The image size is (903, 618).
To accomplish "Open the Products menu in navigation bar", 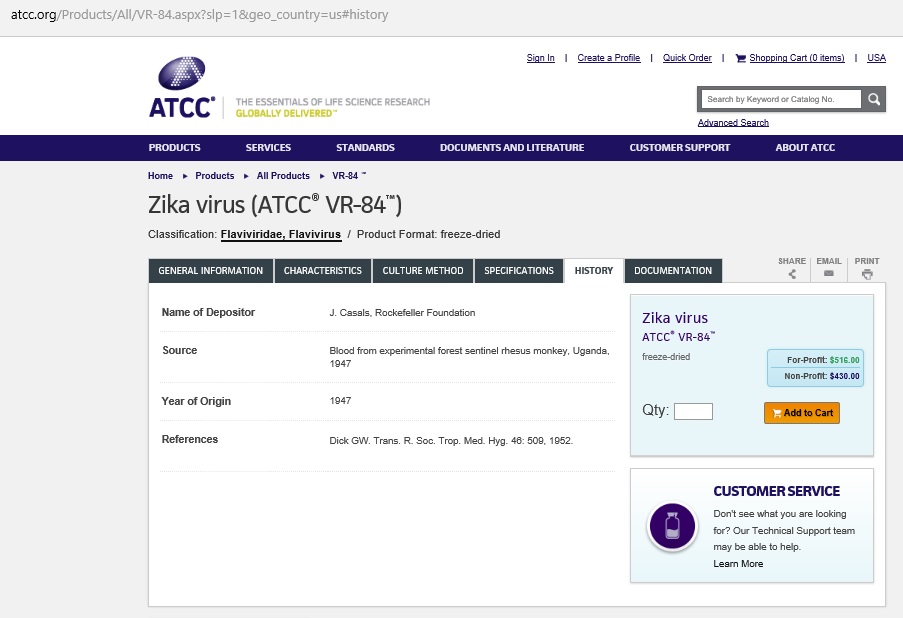I will coord(174,147).
